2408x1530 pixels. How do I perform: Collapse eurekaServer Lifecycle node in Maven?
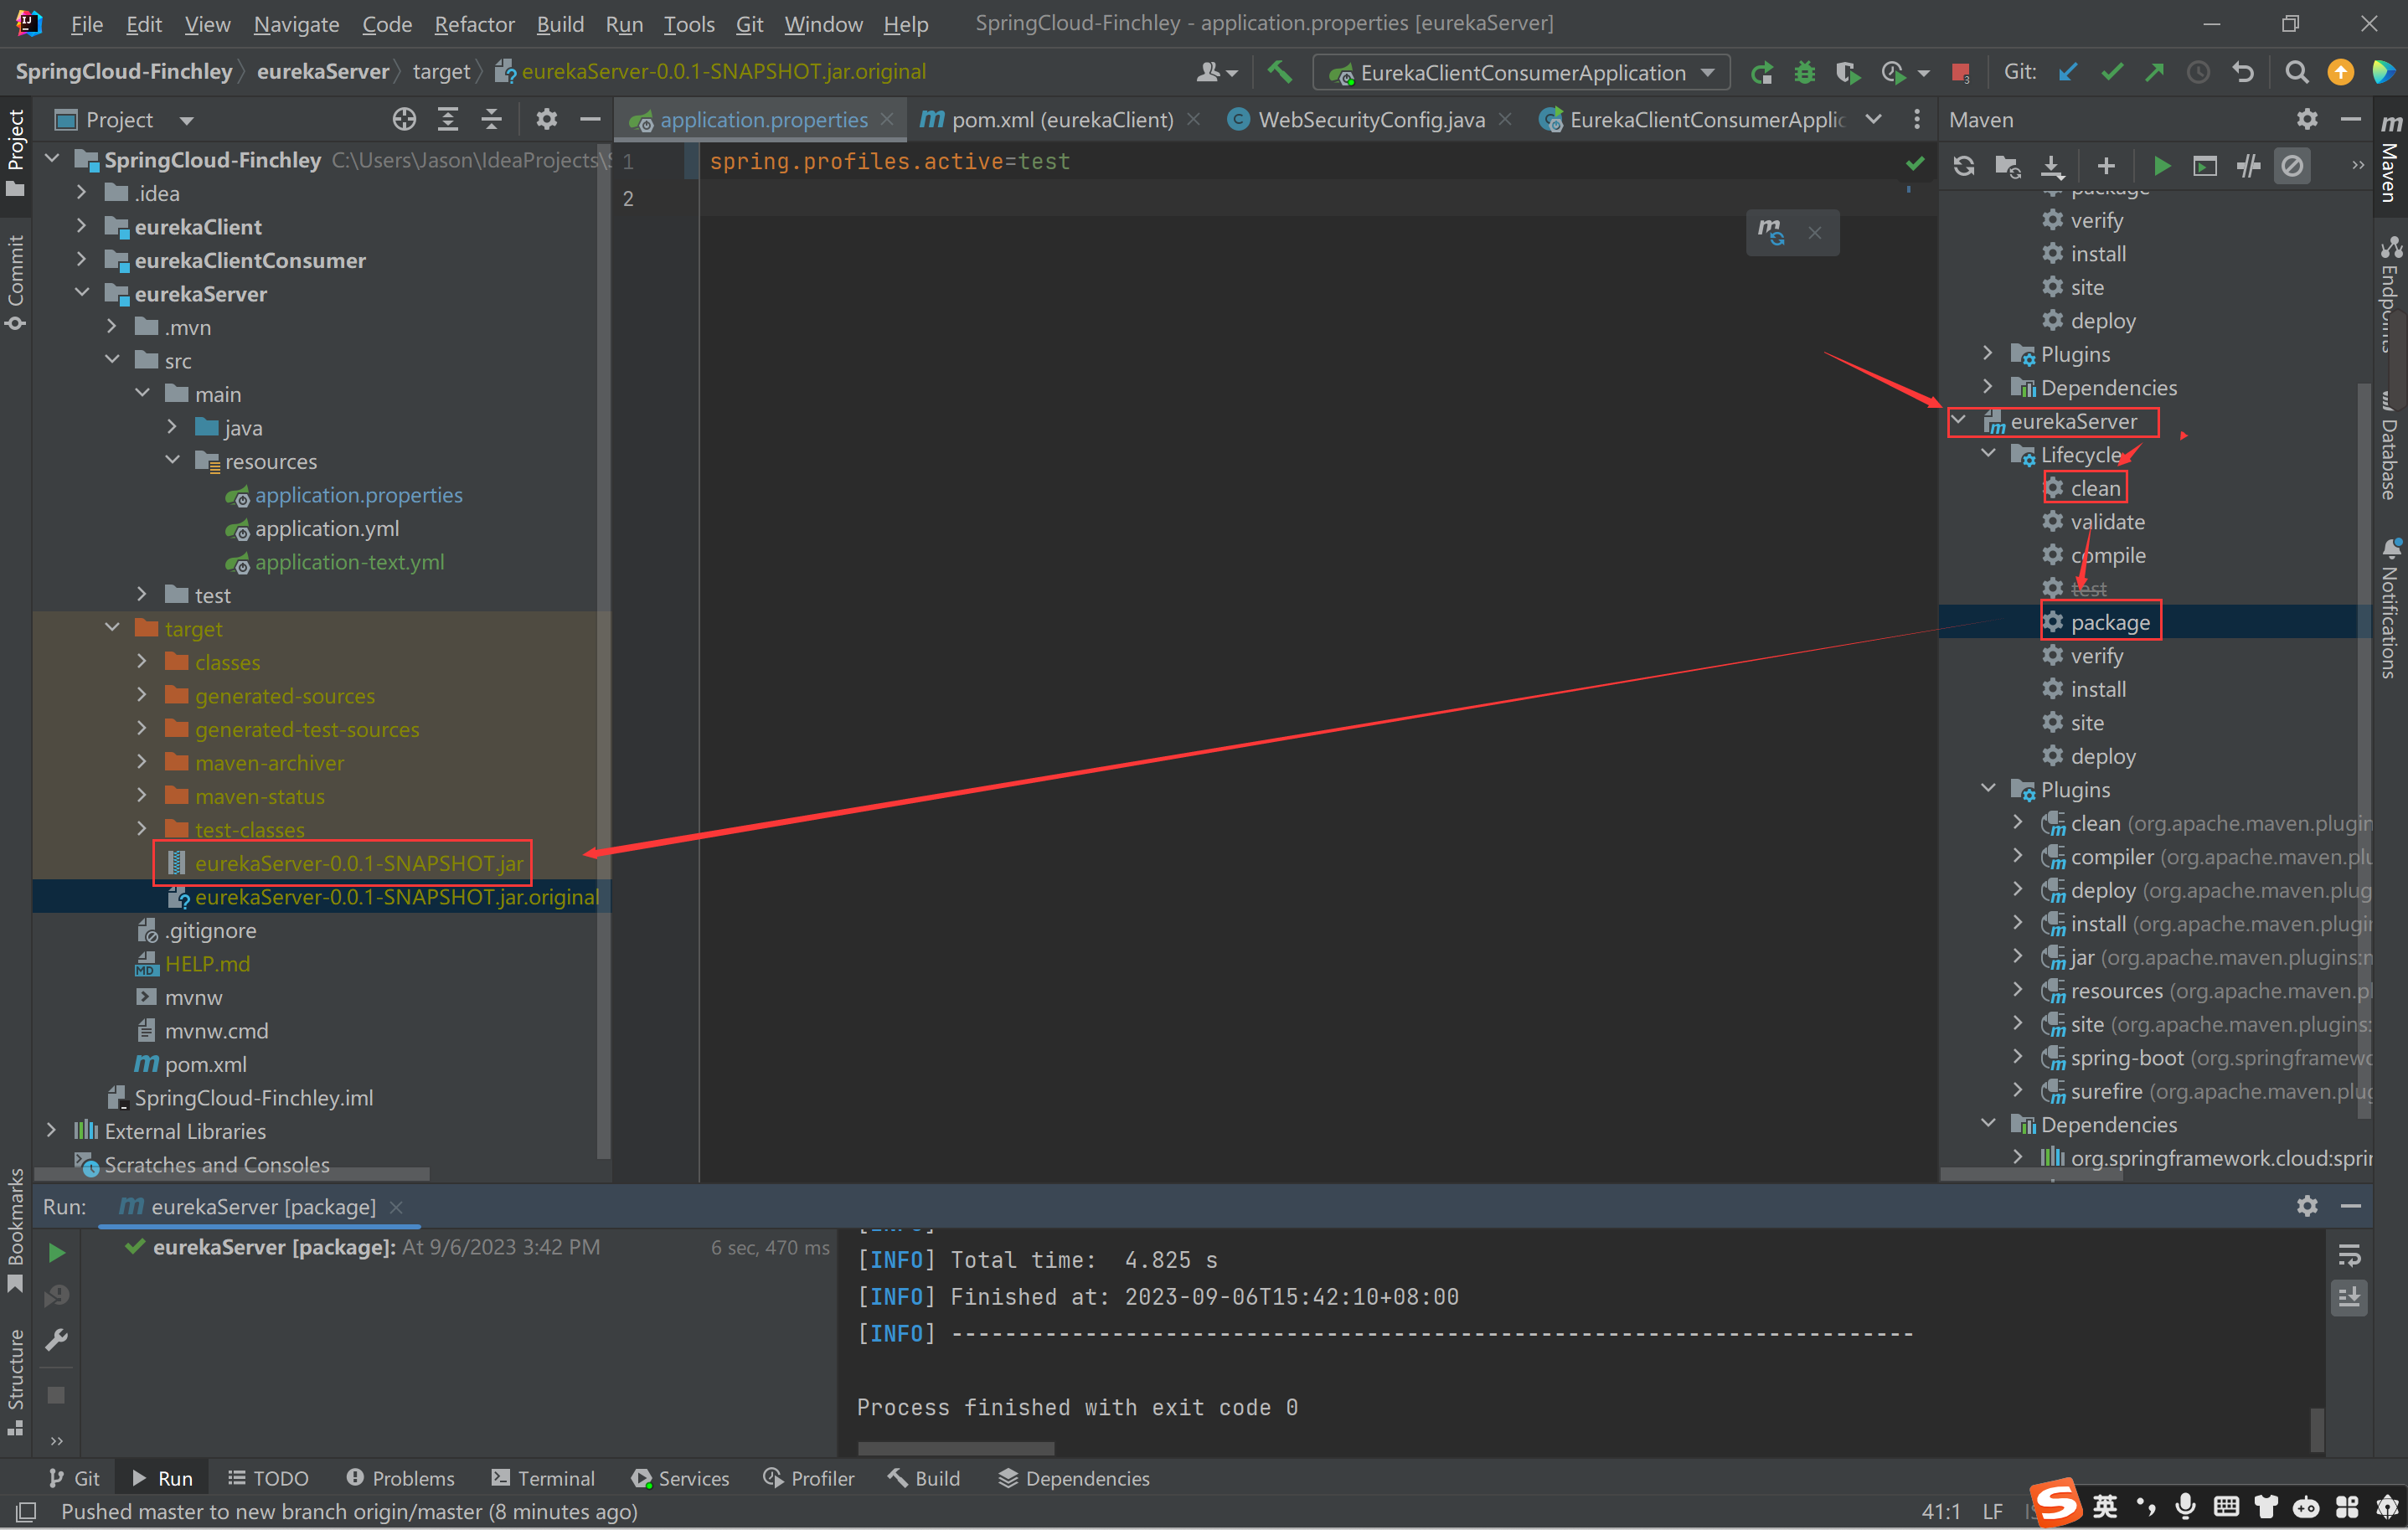click(x=1988, y=455)
